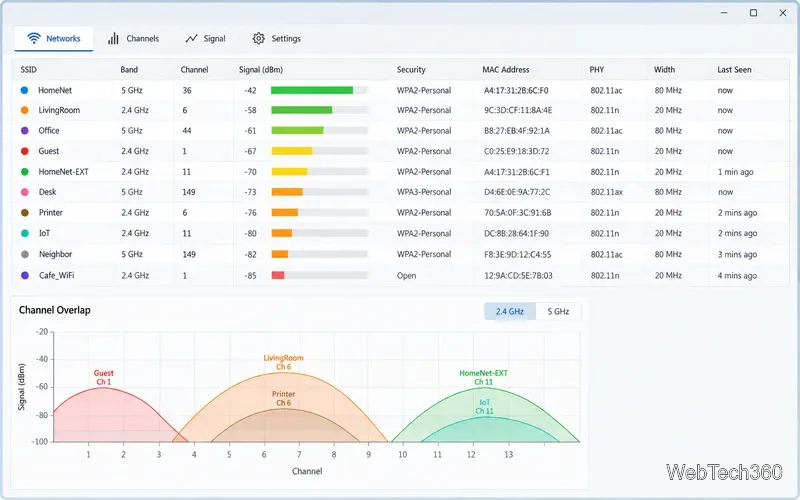Select the HomeNet-EXT network name
Image resolution: width=800 pixels, height=500 pixels.
pos(64,172)
